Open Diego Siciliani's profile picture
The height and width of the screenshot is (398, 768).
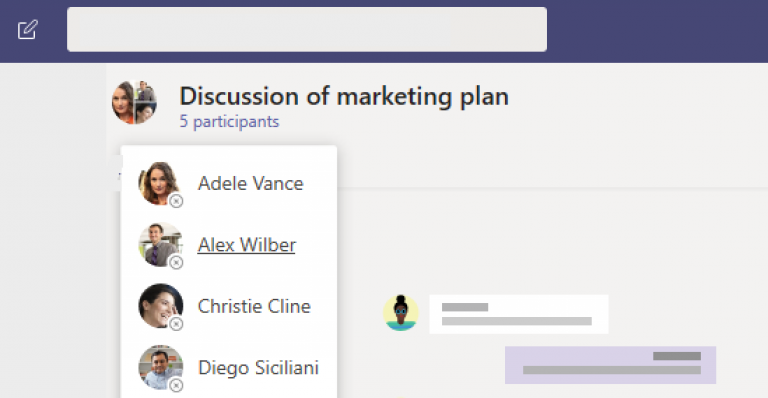(160, 368)
